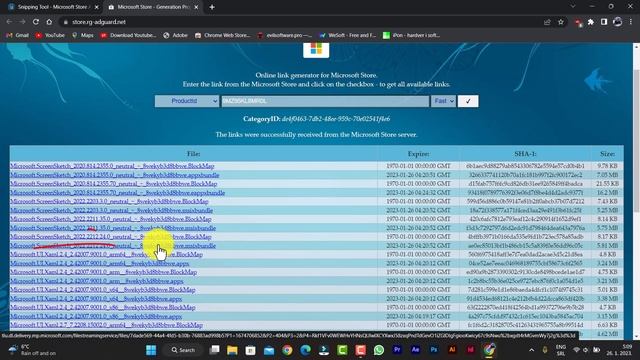
Task: Open the Chrome three-dot menu
Action: (631, 22)
